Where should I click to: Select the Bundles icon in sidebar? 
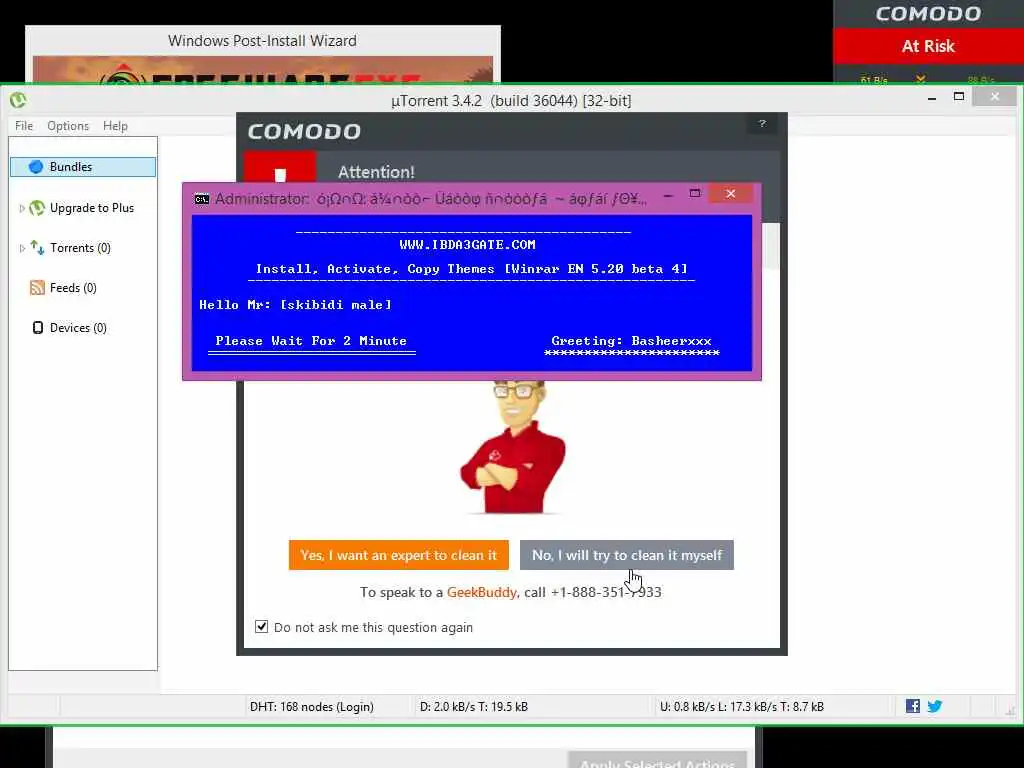[x=36, y=167]
